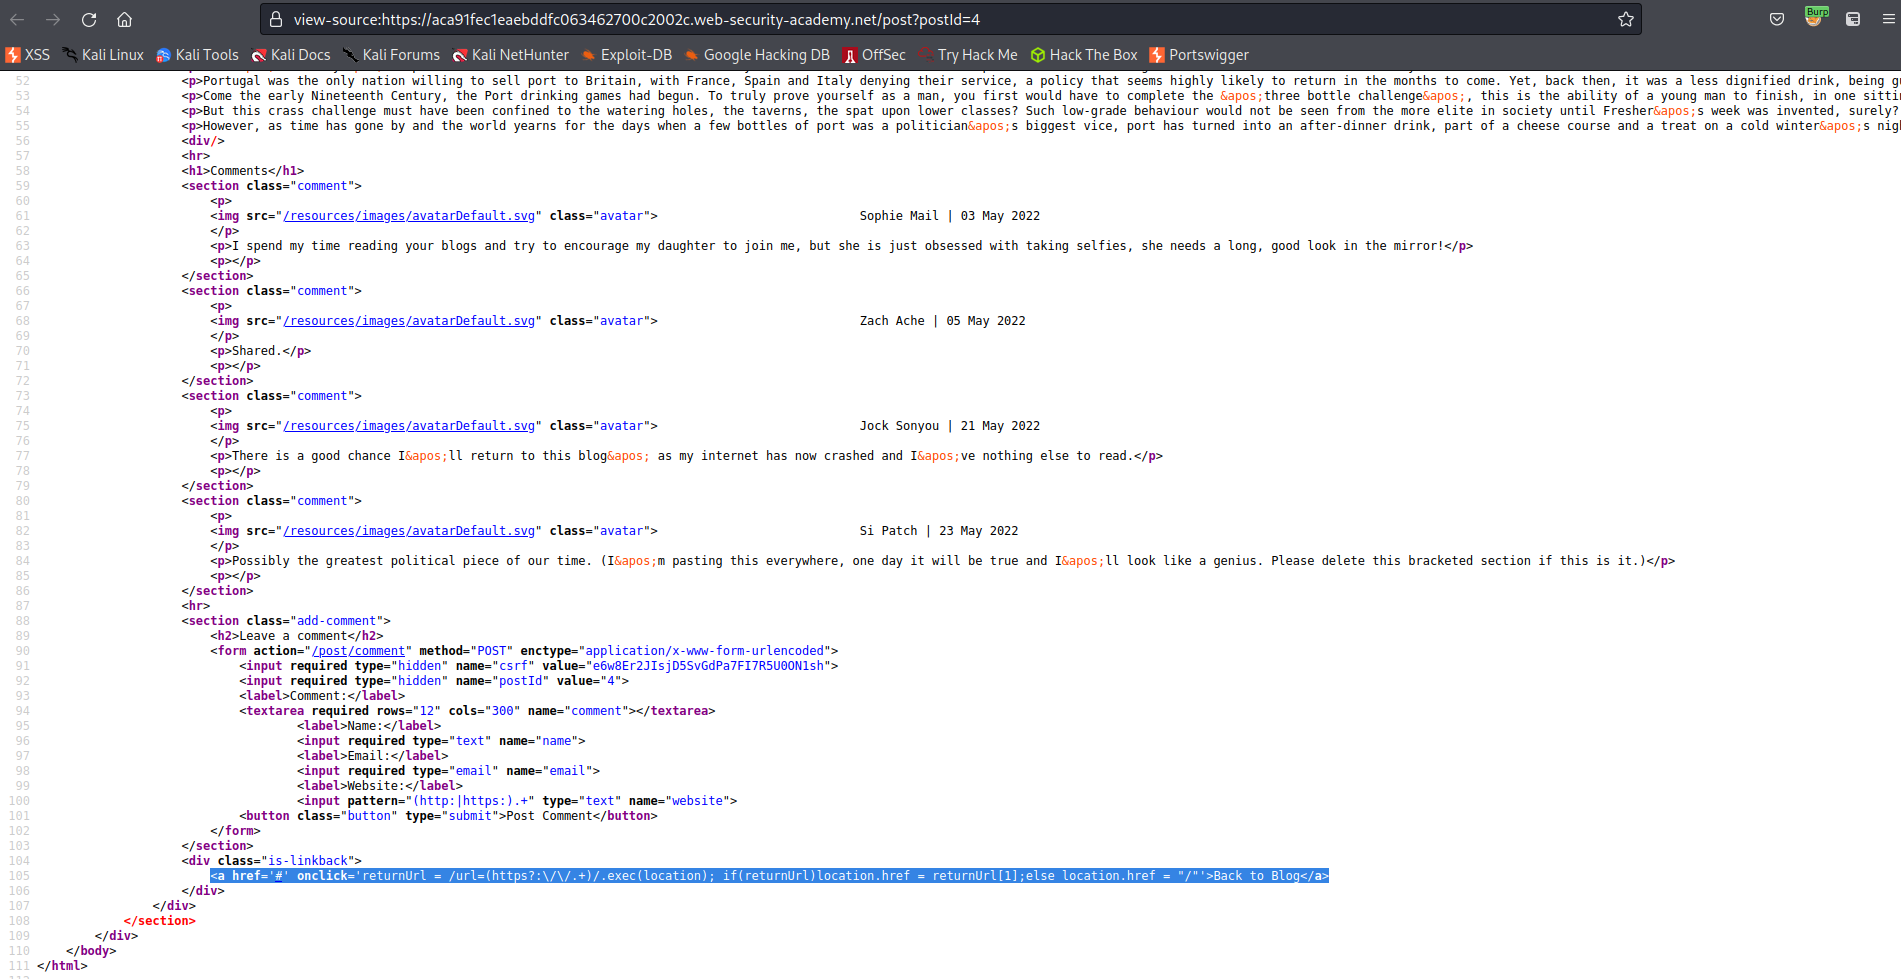Reload the current page
Image resolution: width=1901 pixels, height=979 pixels.
(89, 19)
